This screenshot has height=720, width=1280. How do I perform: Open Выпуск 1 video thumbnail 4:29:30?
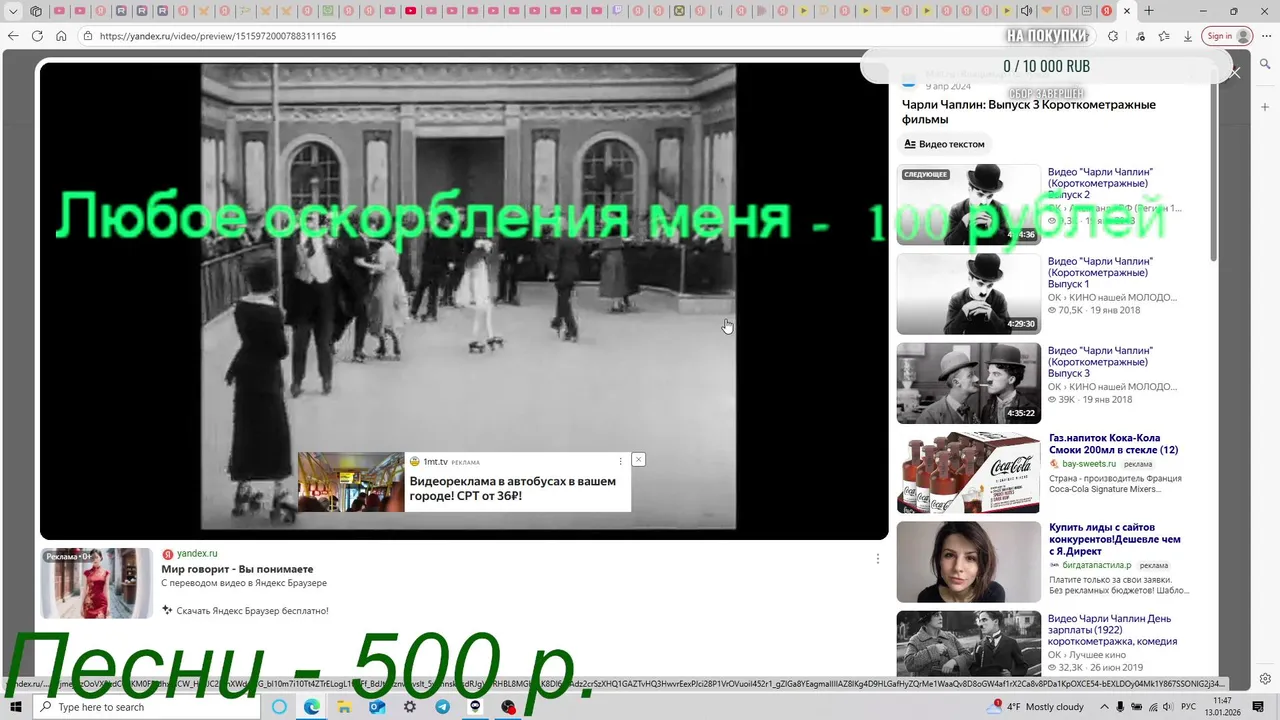(x=968, y=293)
